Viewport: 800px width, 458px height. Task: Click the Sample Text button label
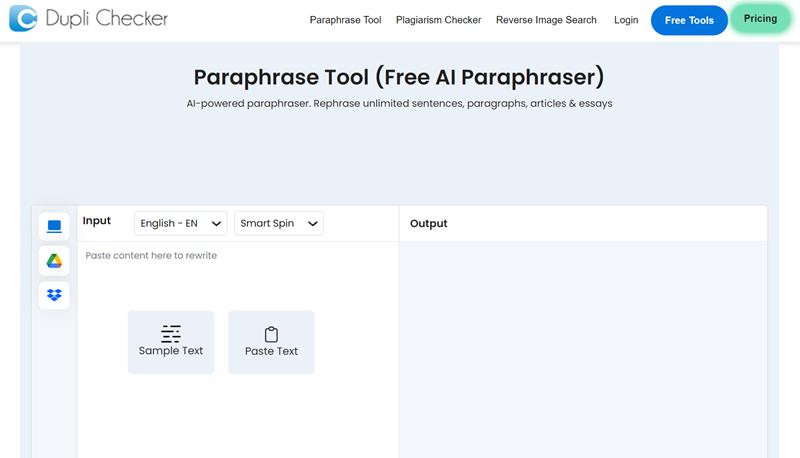[x=170, y=351]
